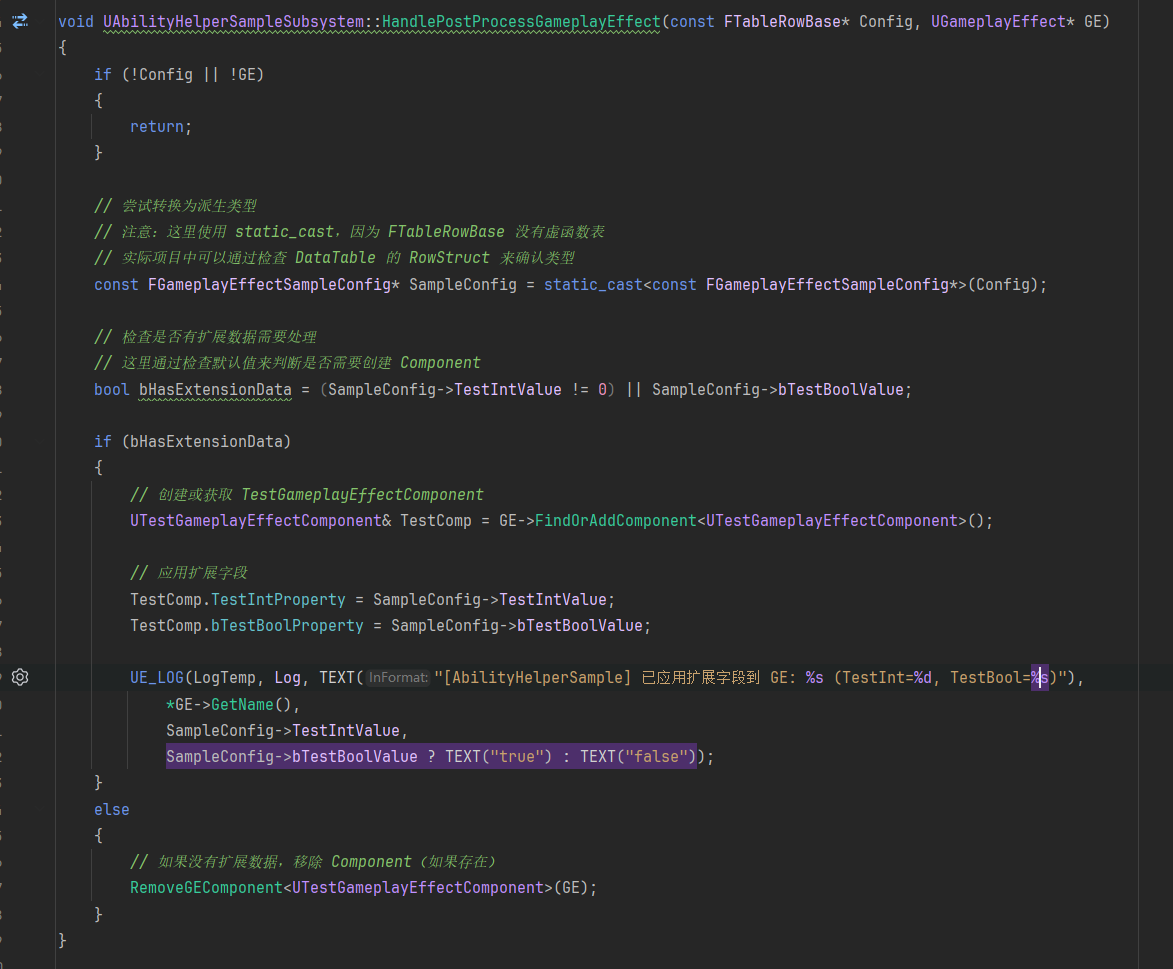Click the gutter arrows icon beside function signature

coord(20,21)
